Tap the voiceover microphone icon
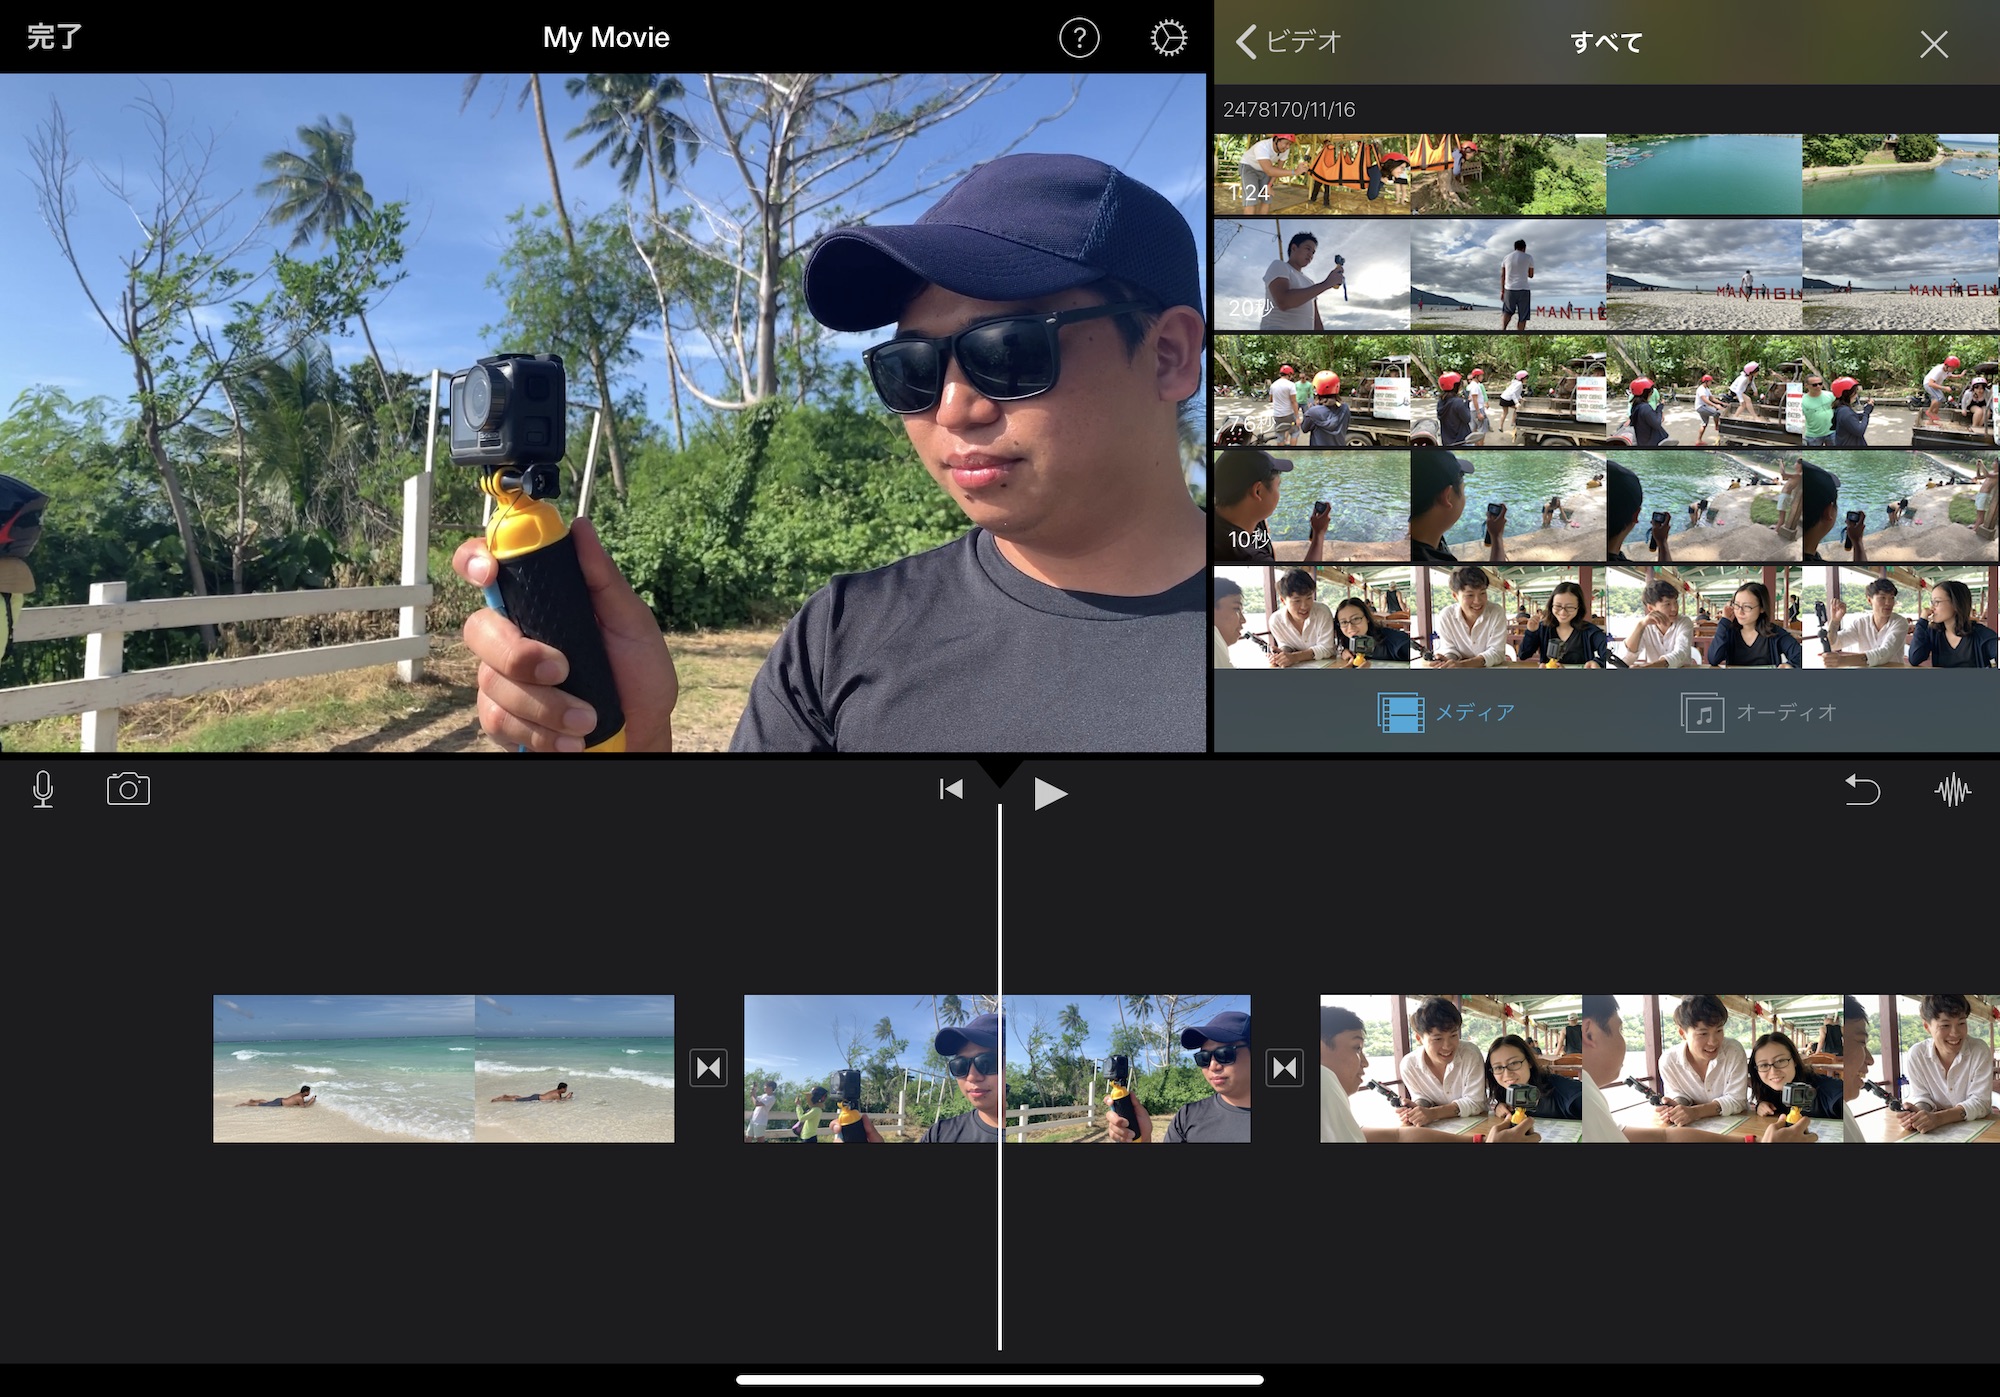2000x1397 pixels. click(x=43, y=789)
